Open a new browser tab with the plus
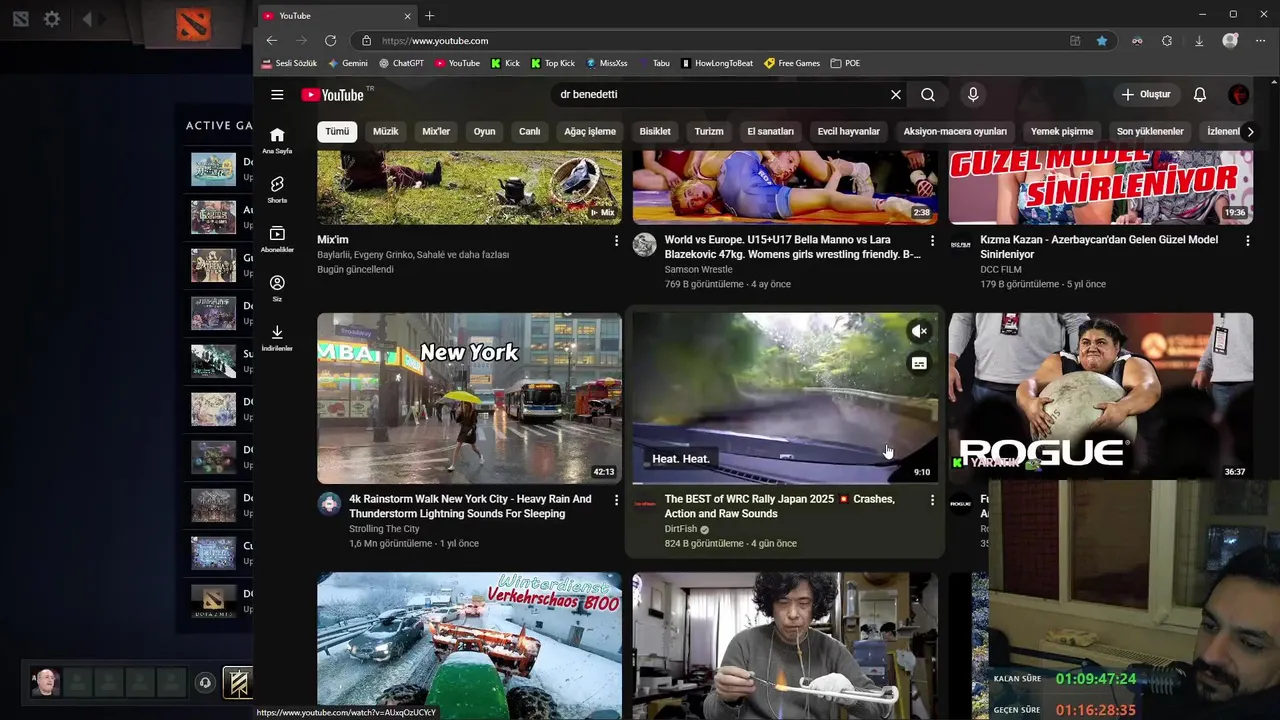The height and width of the screenshot is (720, 1280). (x=430, y=16)
